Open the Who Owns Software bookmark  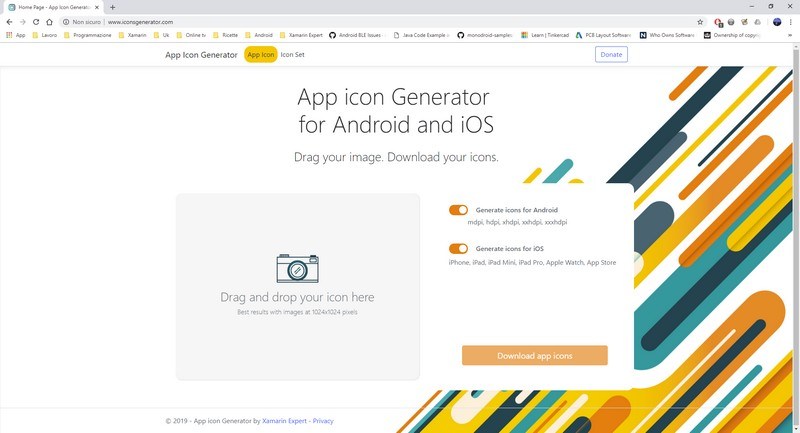667,35
